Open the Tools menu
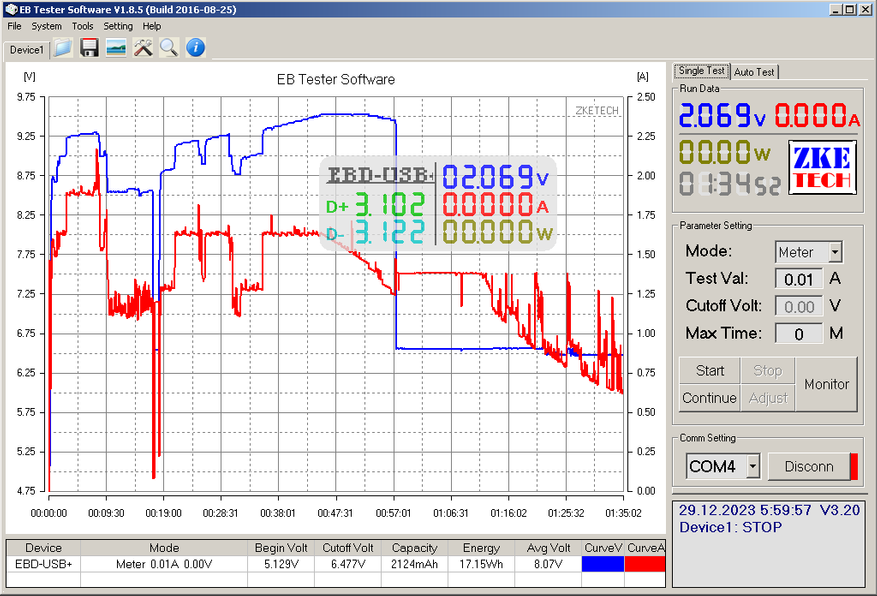 [x=82, y=26]
